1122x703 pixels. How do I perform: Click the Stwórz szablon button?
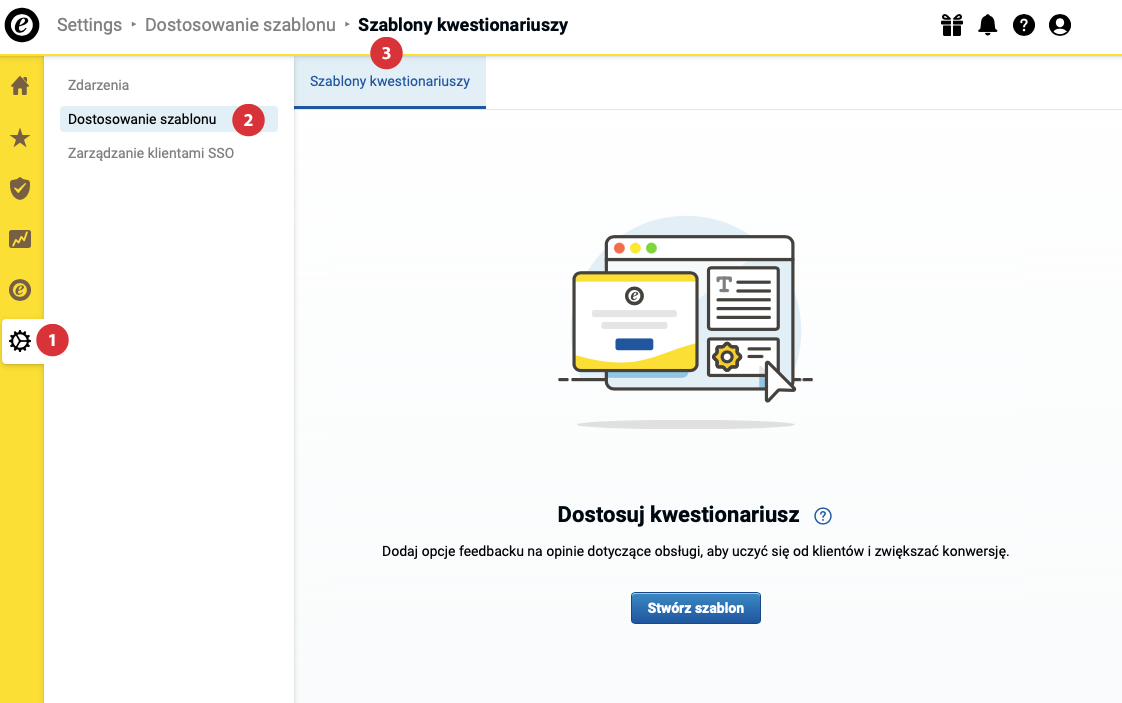pos(696,608)
